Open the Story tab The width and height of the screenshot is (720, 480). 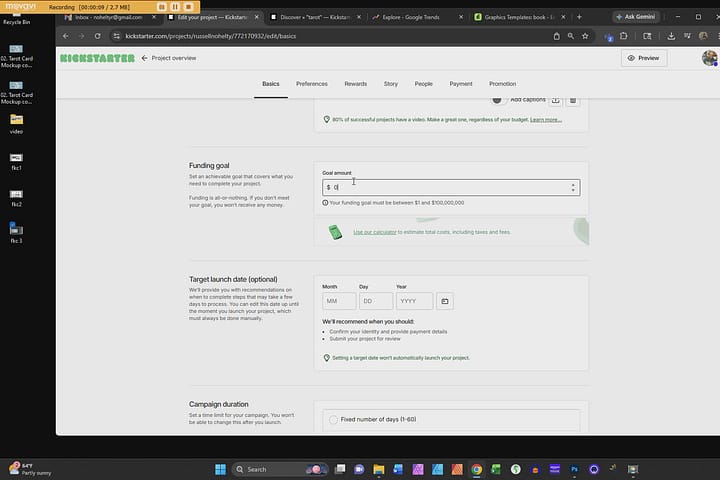391,84
